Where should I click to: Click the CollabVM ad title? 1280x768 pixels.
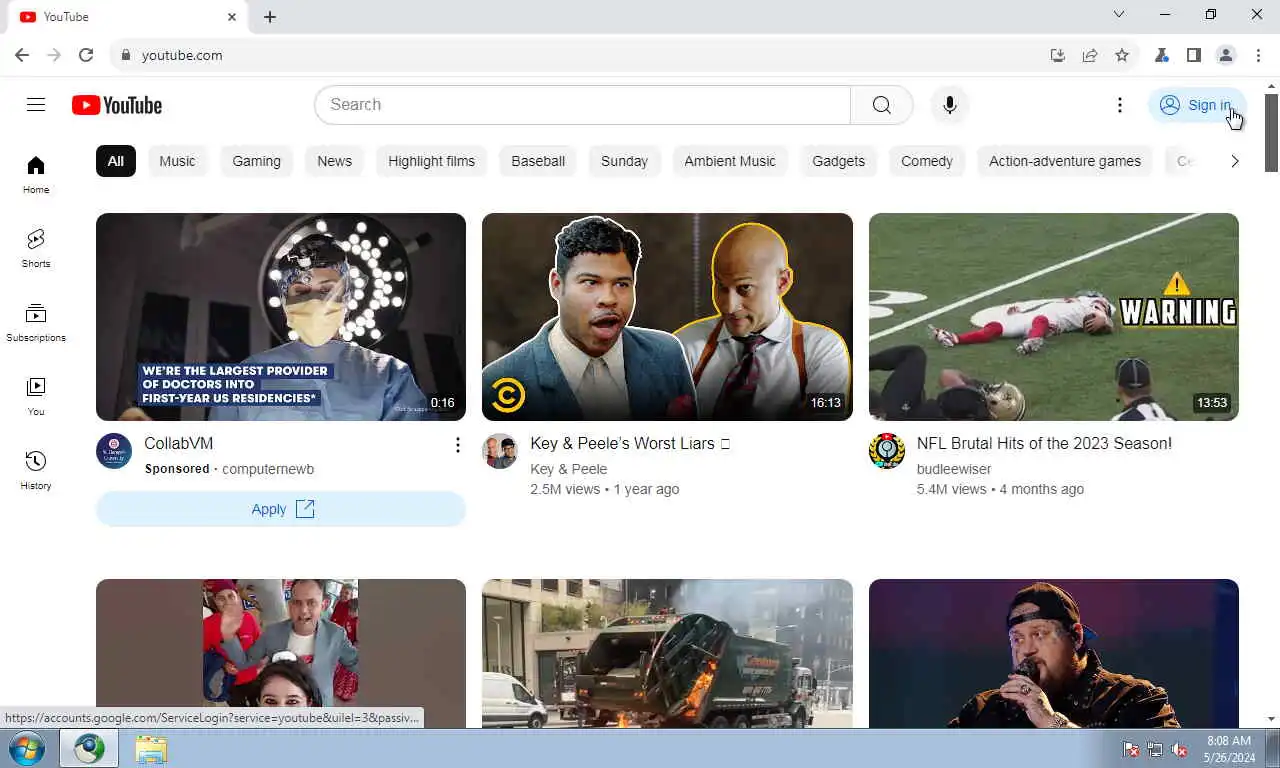[179, 443]
